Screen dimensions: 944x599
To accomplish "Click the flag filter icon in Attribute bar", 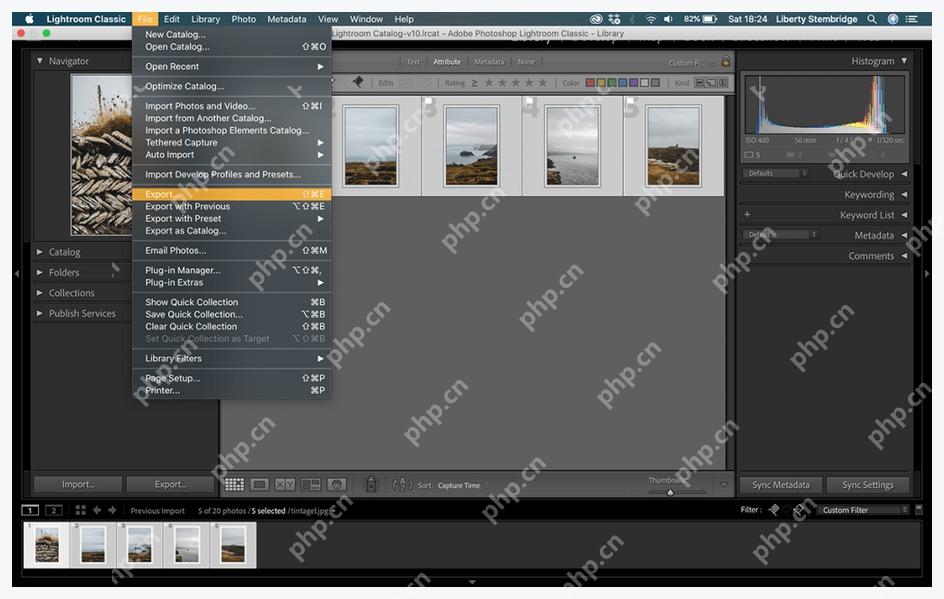I will [358, 82].
